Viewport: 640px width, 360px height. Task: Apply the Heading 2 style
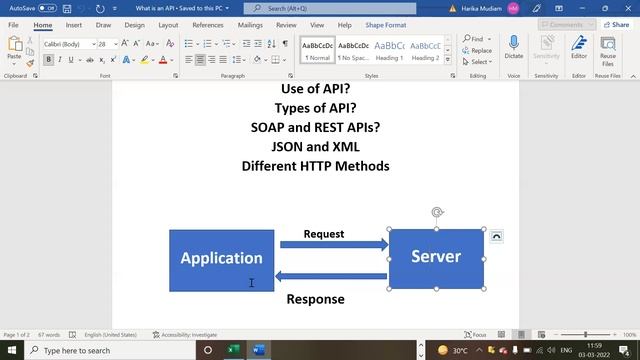click(x=425, y=50)
